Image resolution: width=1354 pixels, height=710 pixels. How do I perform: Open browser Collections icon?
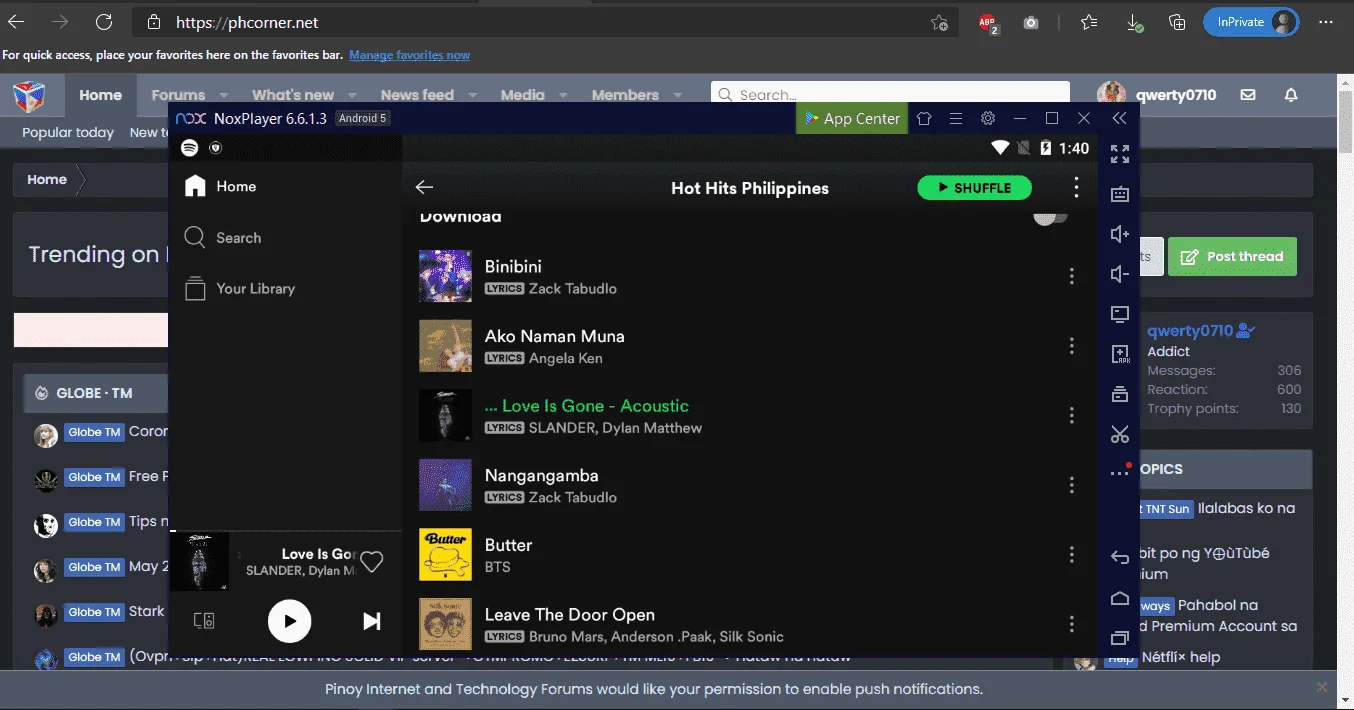(x=1177, y=22)
